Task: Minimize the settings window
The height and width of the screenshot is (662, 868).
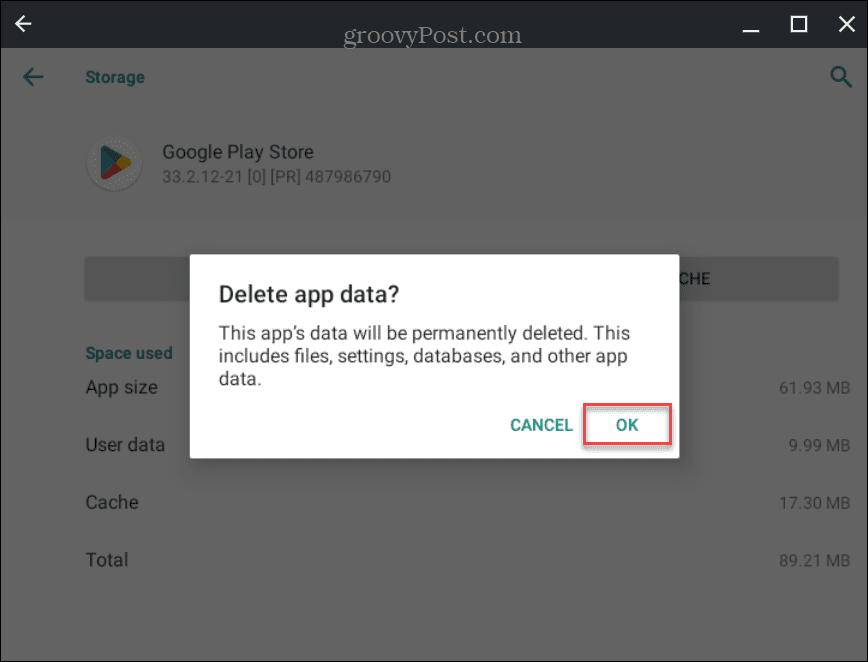Action: click(x=751, y=25)
